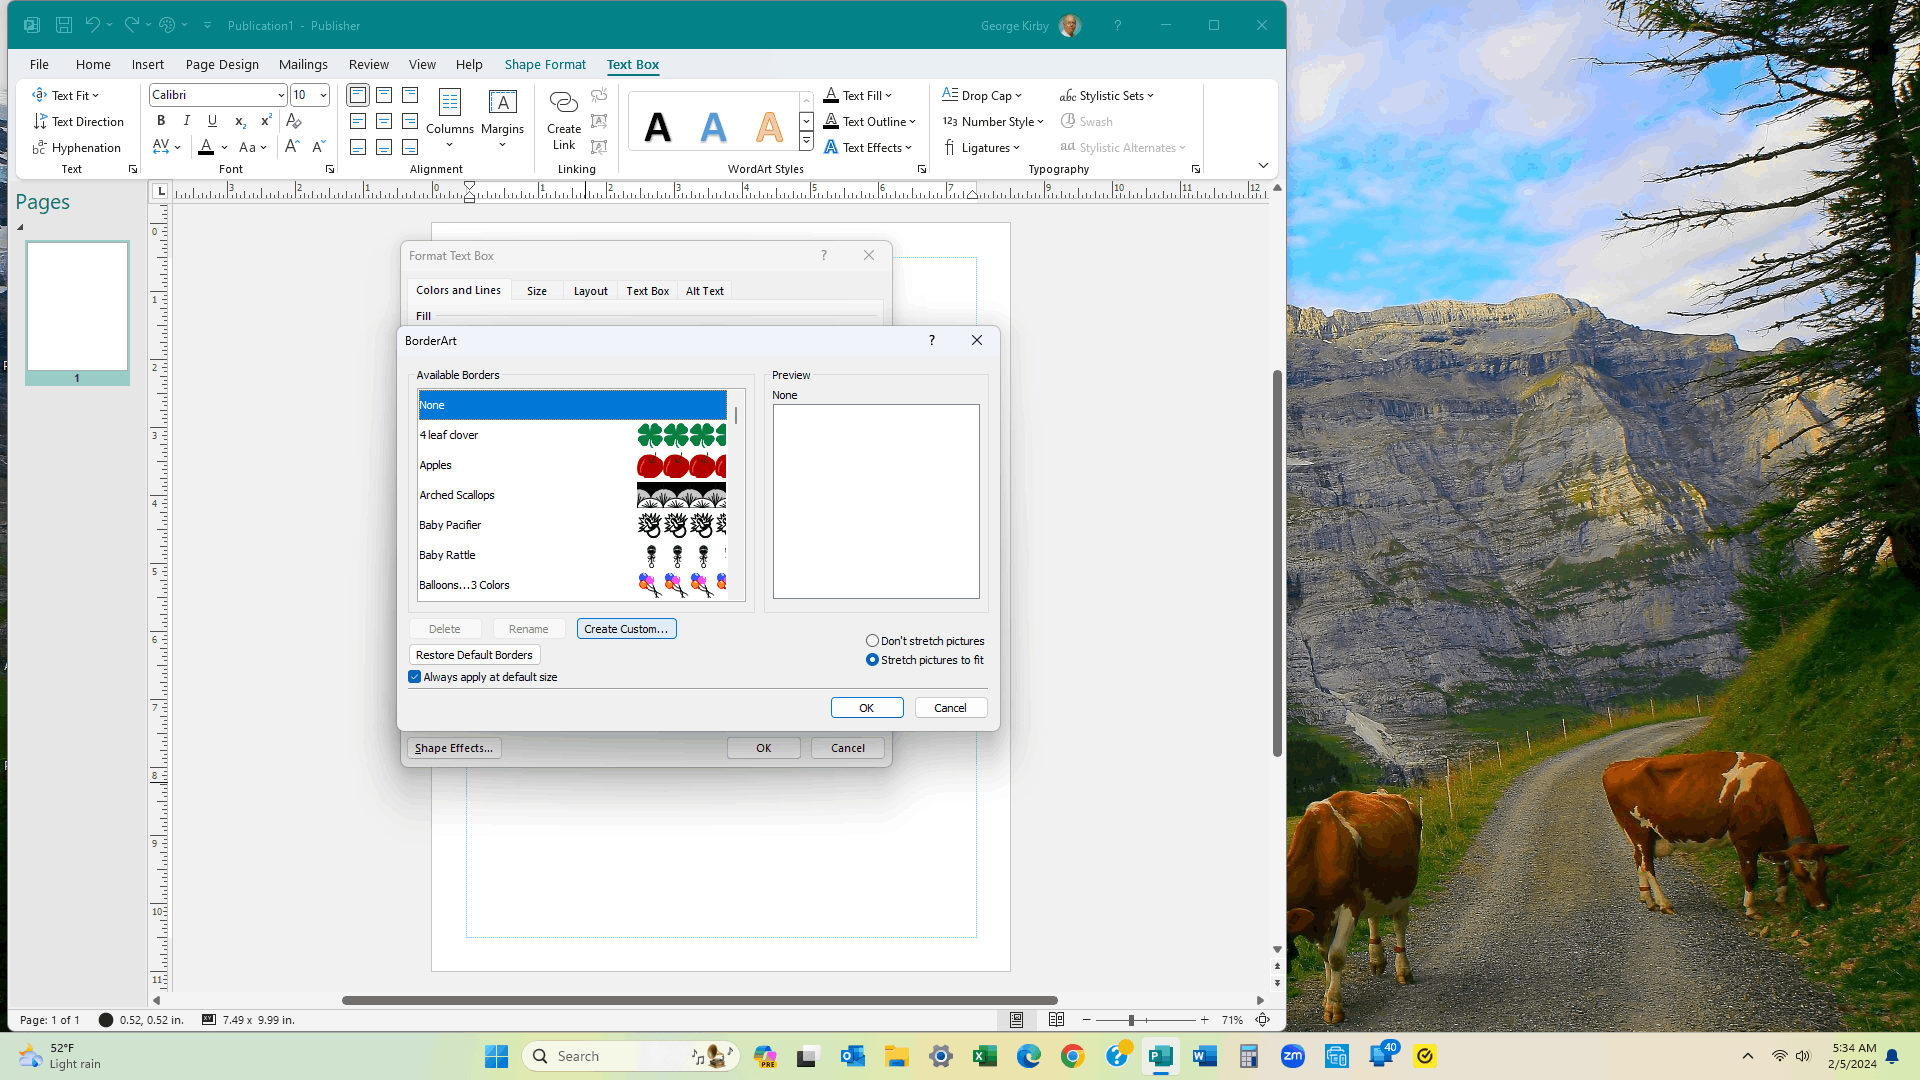Click the Bold formatting icon
This screenshot has width=1920, height=1080.
point(161,120)
